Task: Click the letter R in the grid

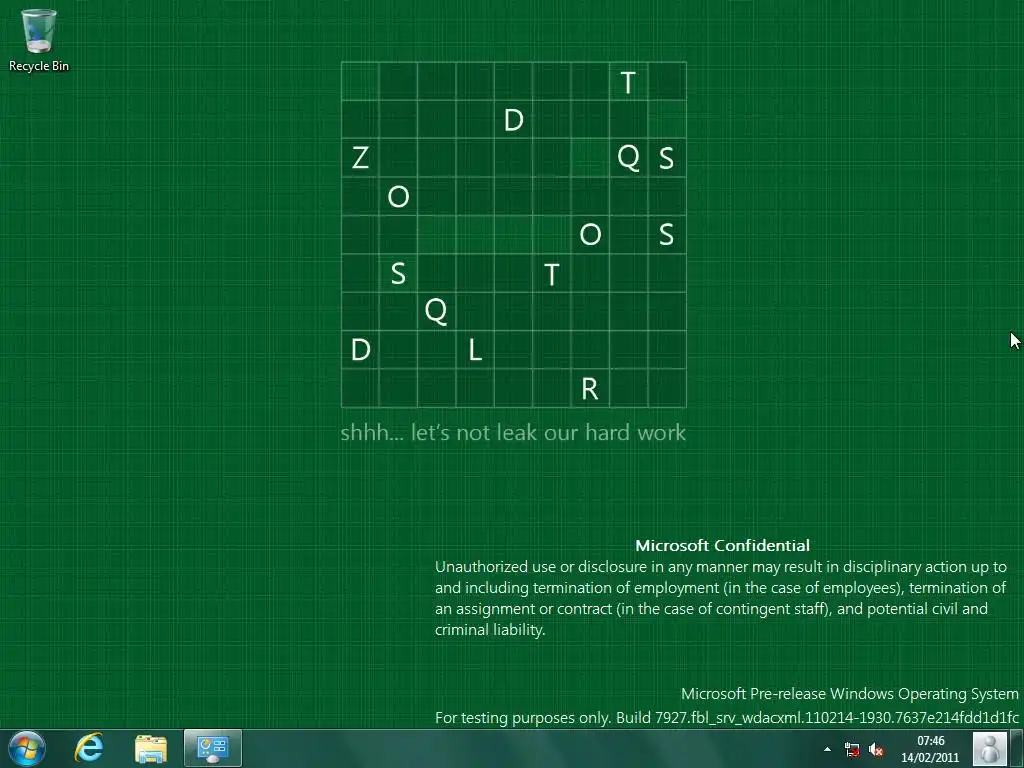Action: (590, 389)
